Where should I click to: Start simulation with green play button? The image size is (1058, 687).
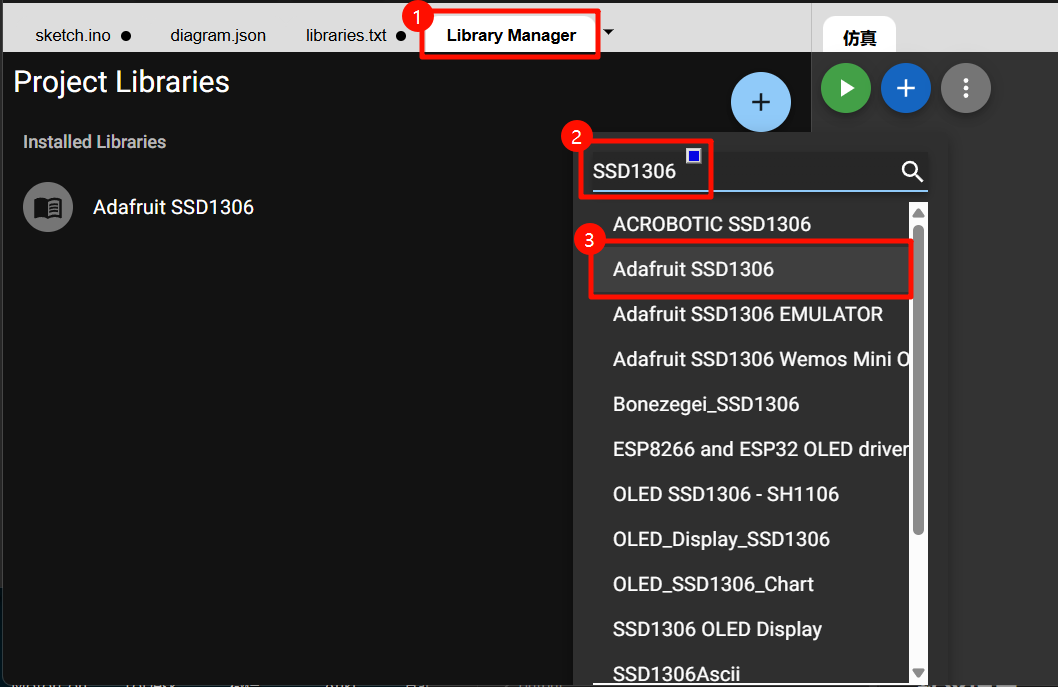click(845, 88)
